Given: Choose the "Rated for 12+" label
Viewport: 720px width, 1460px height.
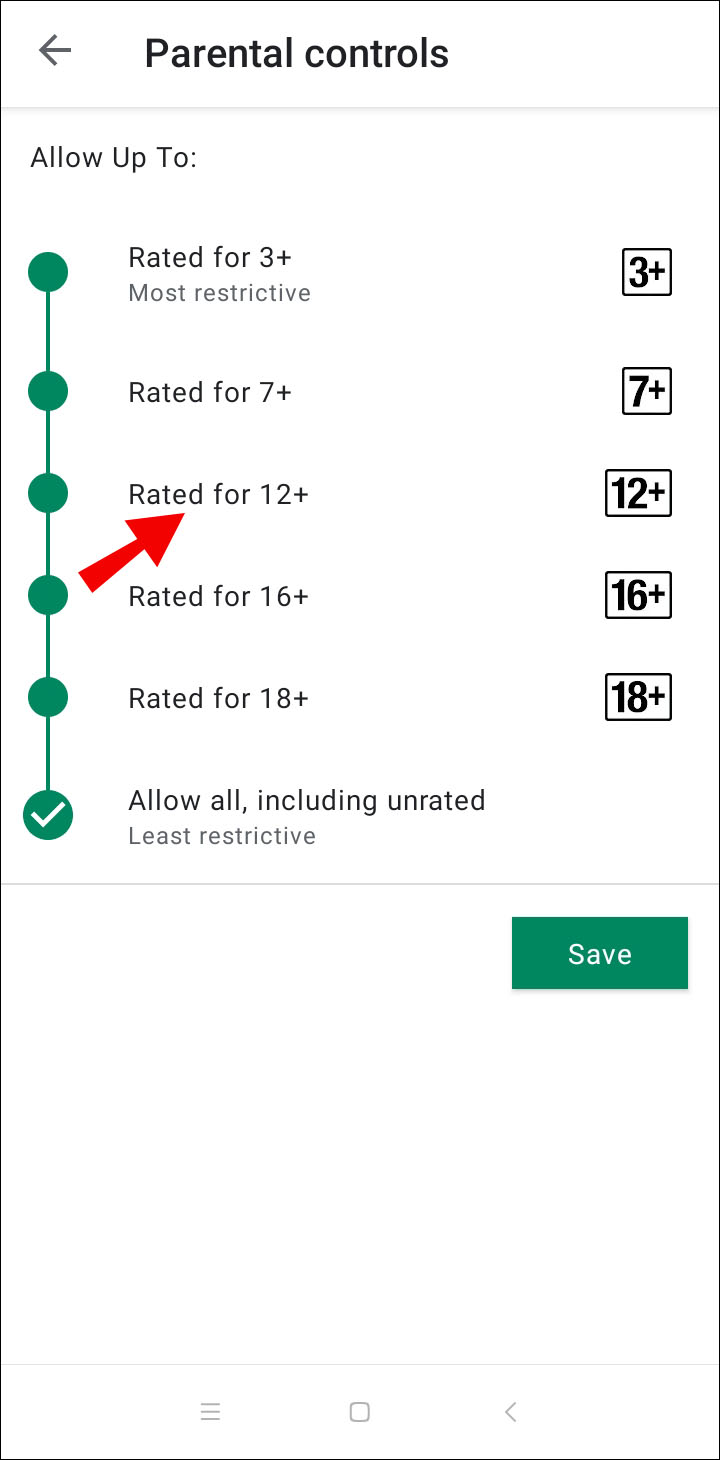Looking at the screenshot, I should (218, 494).
